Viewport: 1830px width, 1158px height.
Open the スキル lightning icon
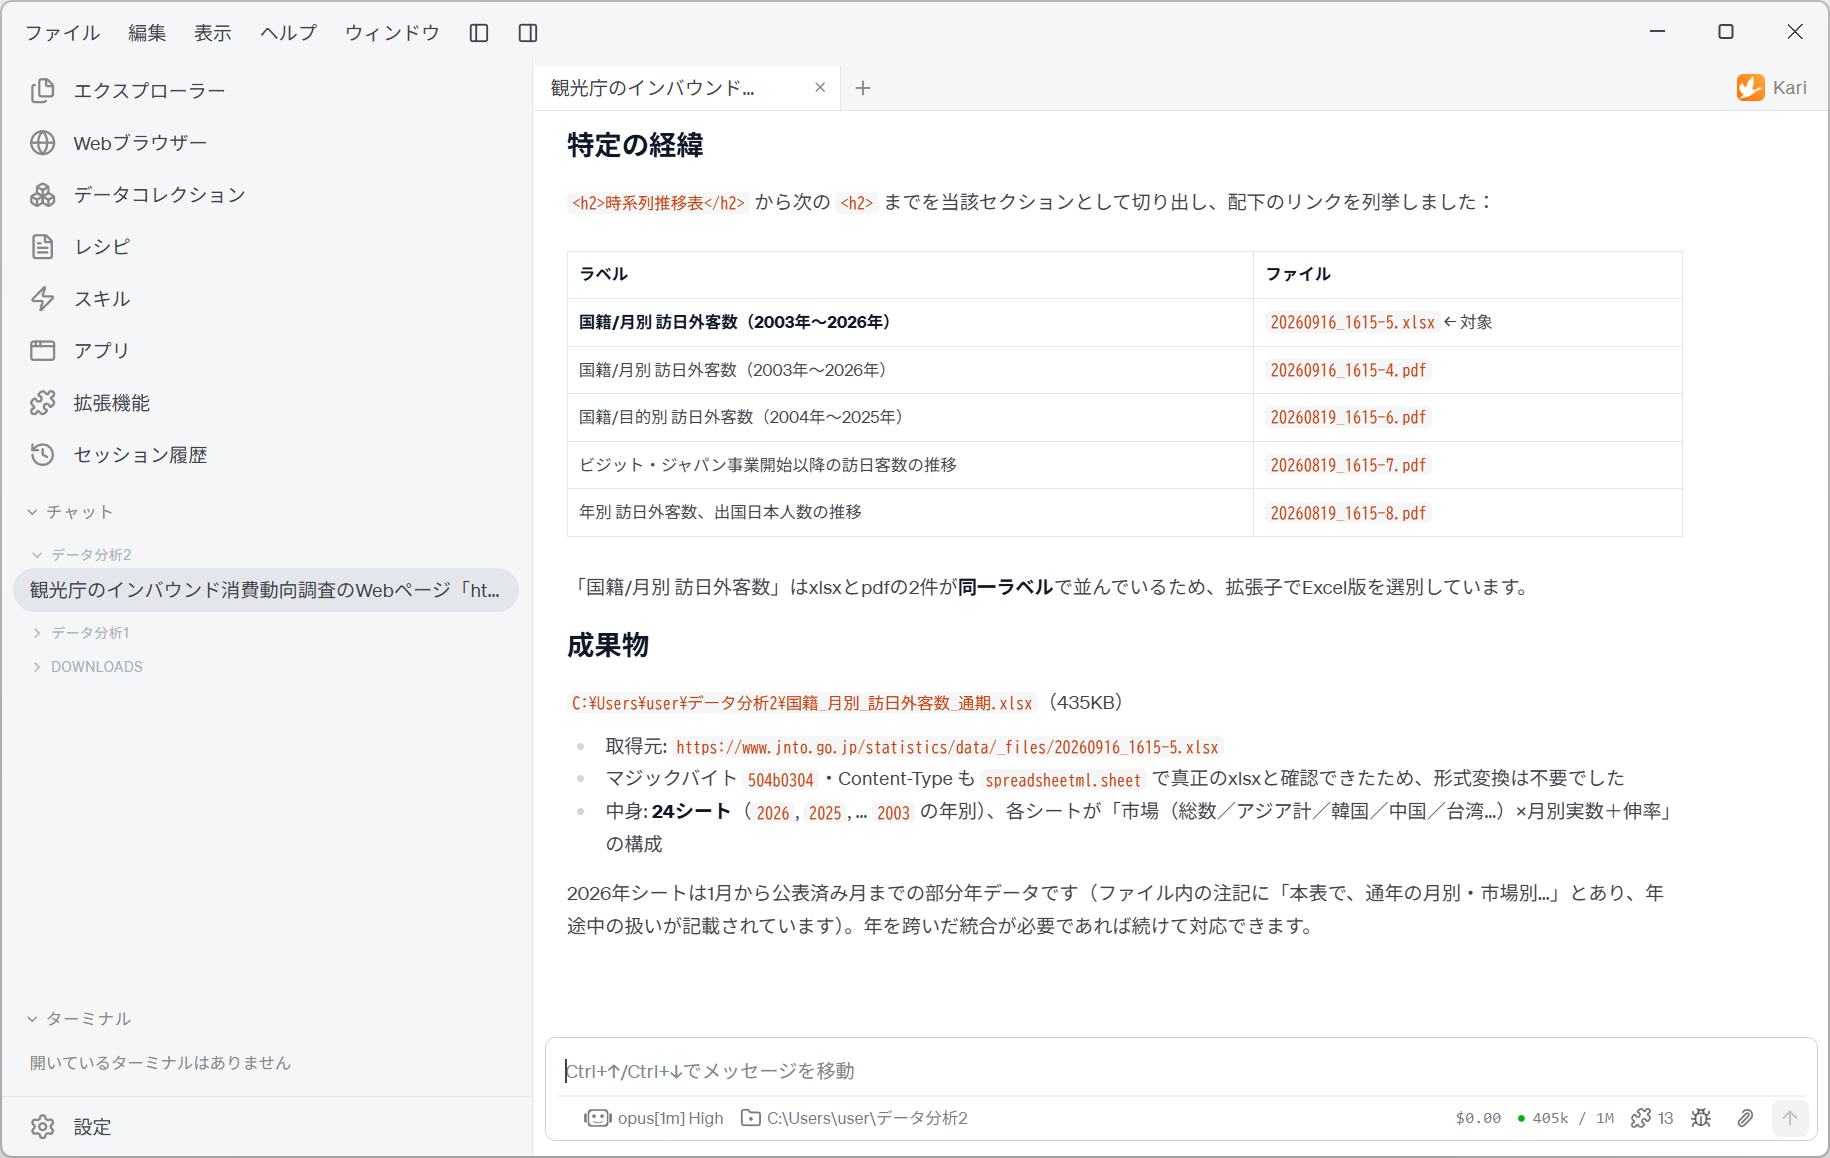click(42, 299)
